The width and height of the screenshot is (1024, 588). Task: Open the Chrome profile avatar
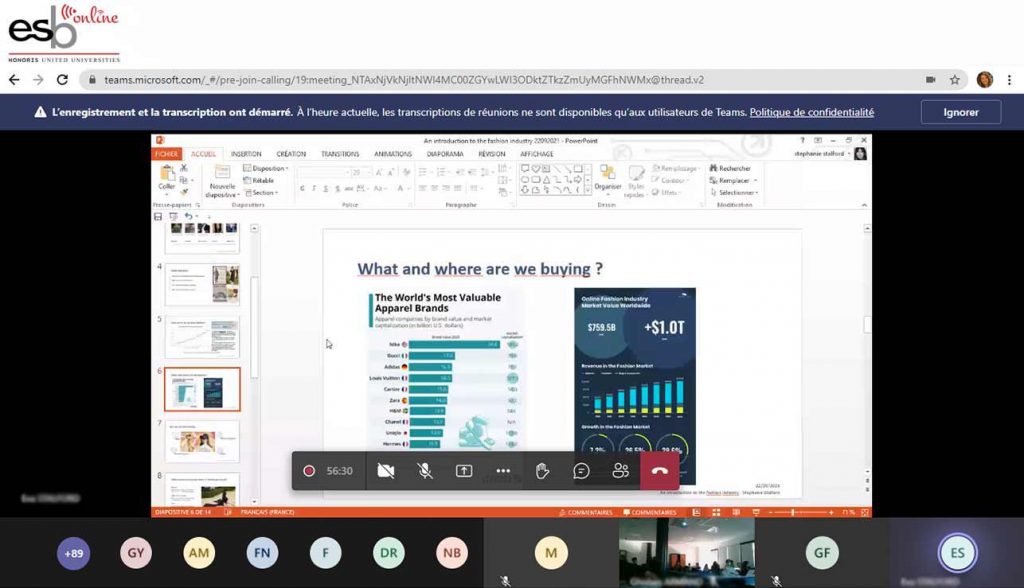[x=985, y=80]
